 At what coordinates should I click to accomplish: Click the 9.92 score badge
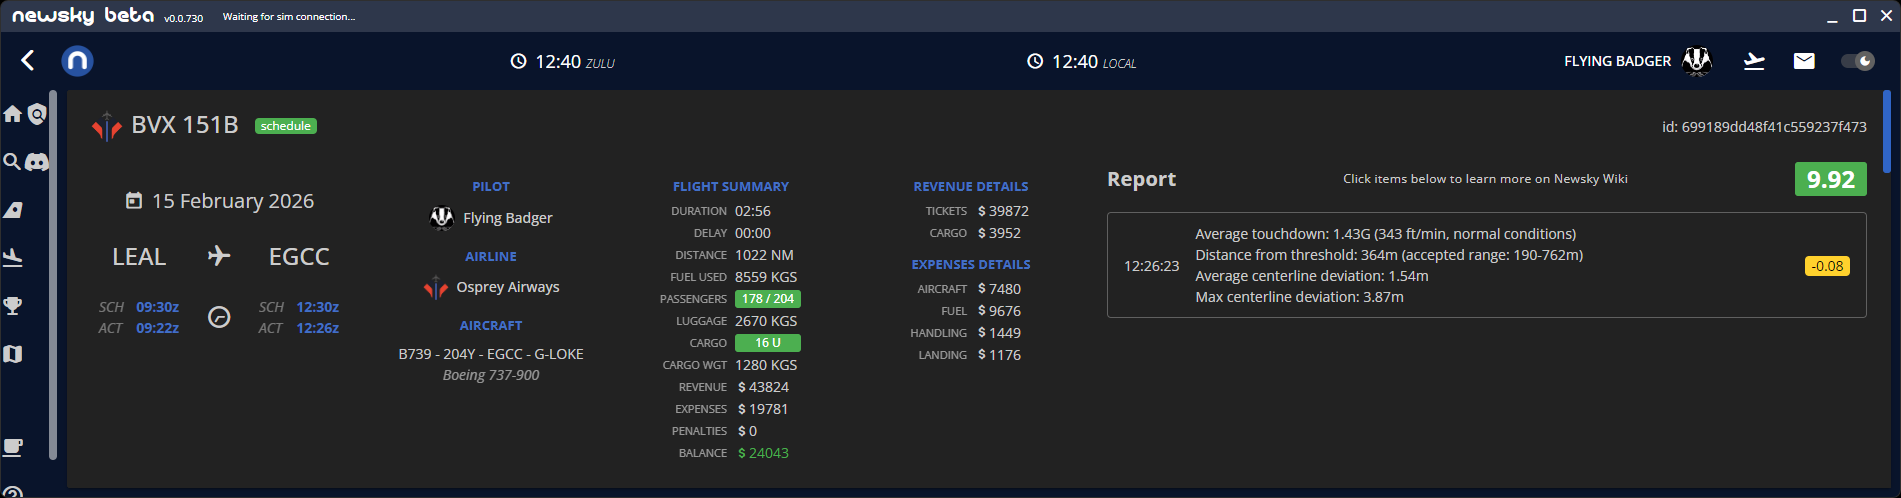click(1830, 179)
